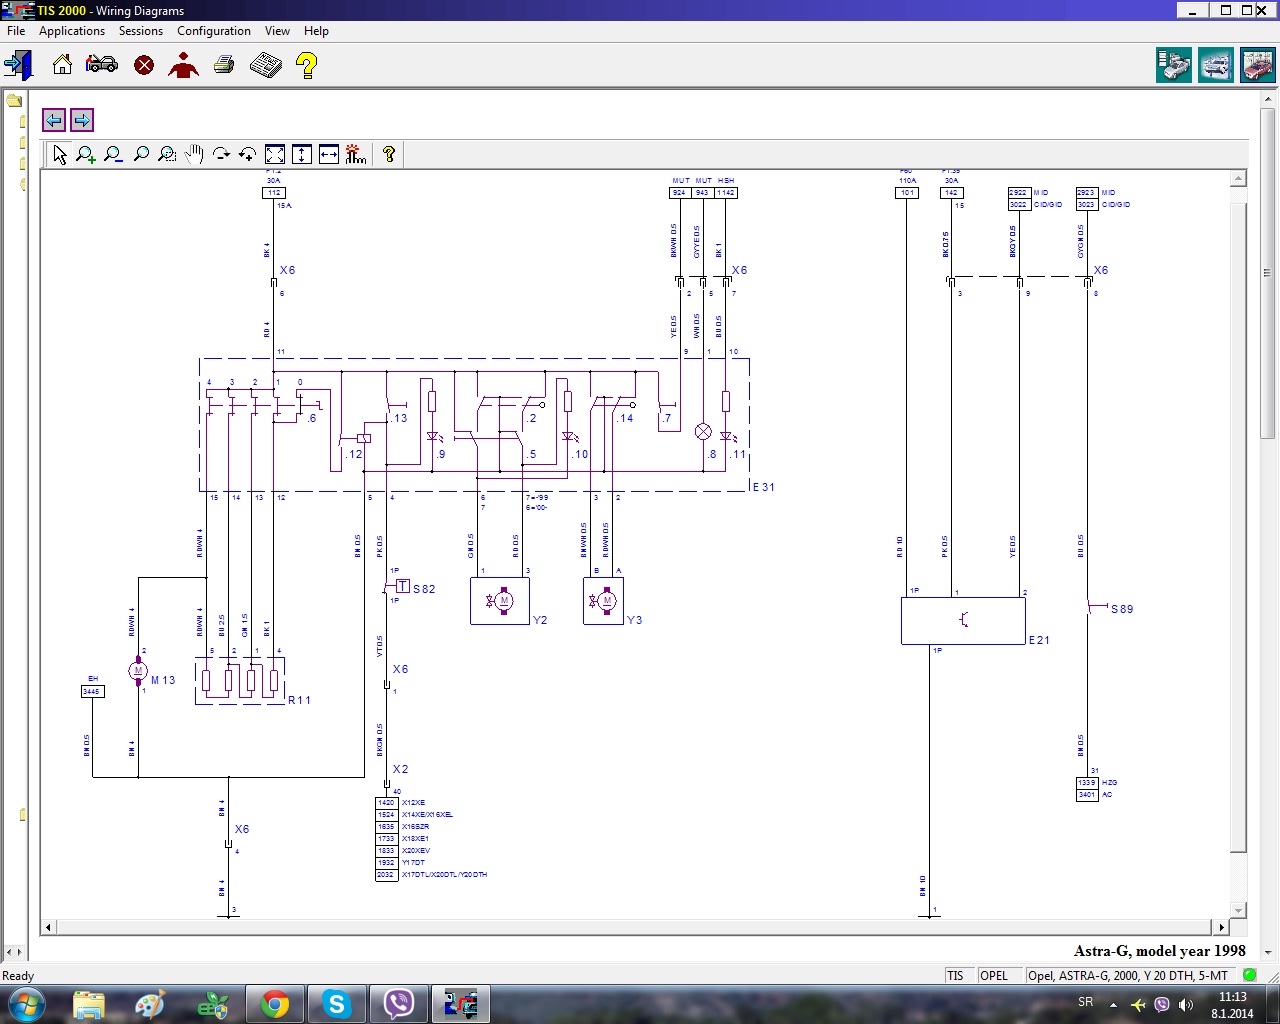Click the E21 component box in diagram
Image resolution: width=1280 pixels, height=1024 pixels.
(x=963, y=621)
